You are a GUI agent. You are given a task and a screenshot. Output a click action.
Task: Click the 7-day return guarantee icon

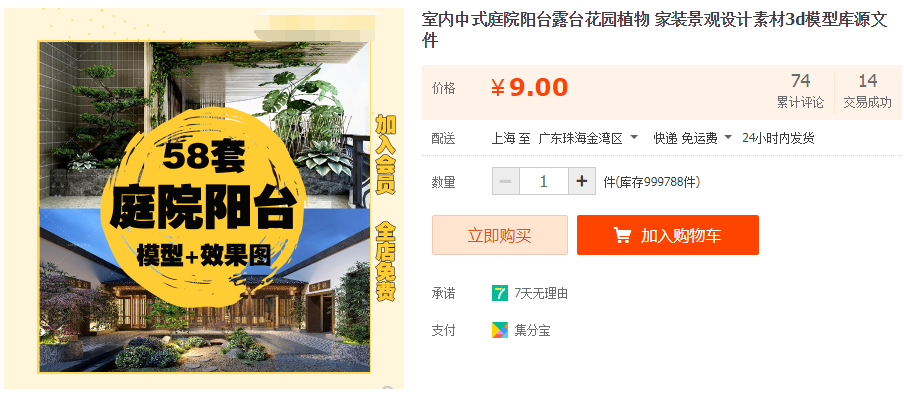[499, 293]
